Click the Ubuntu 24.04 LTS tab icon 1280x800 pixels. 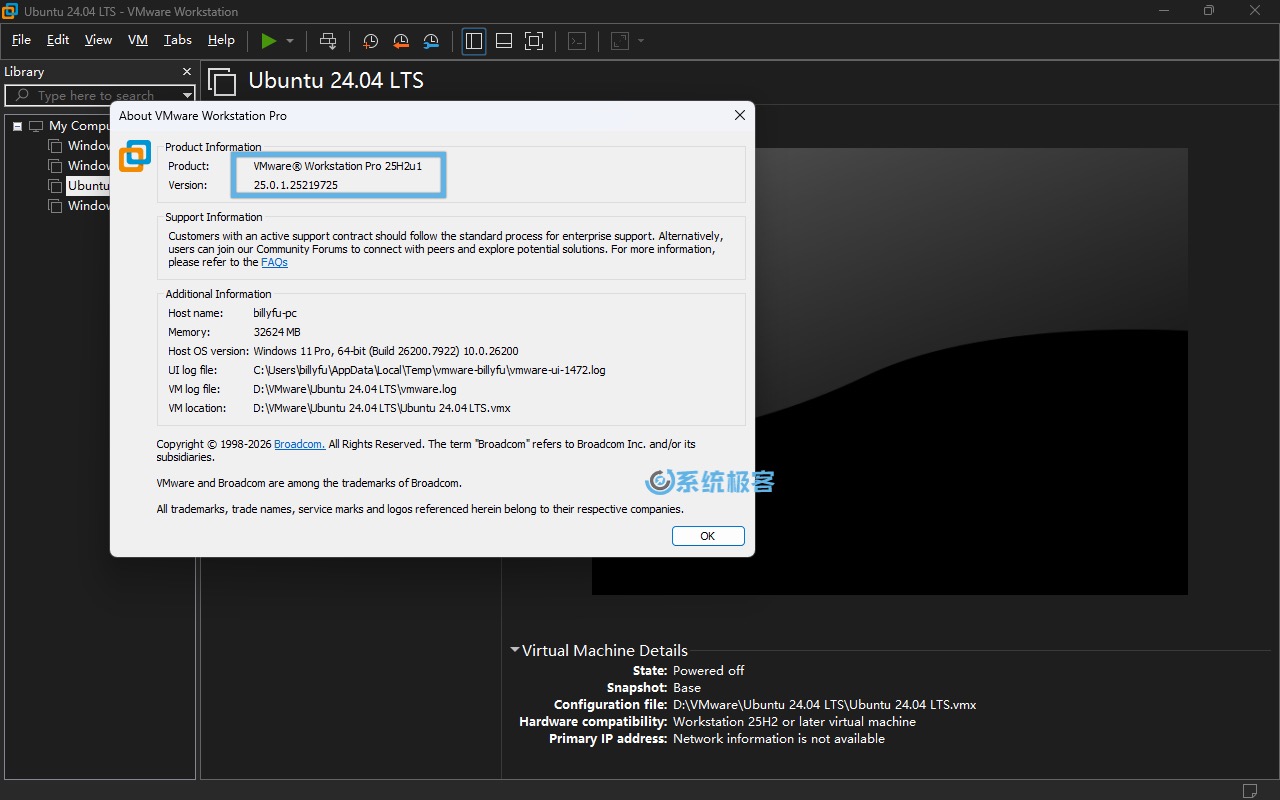222,81
